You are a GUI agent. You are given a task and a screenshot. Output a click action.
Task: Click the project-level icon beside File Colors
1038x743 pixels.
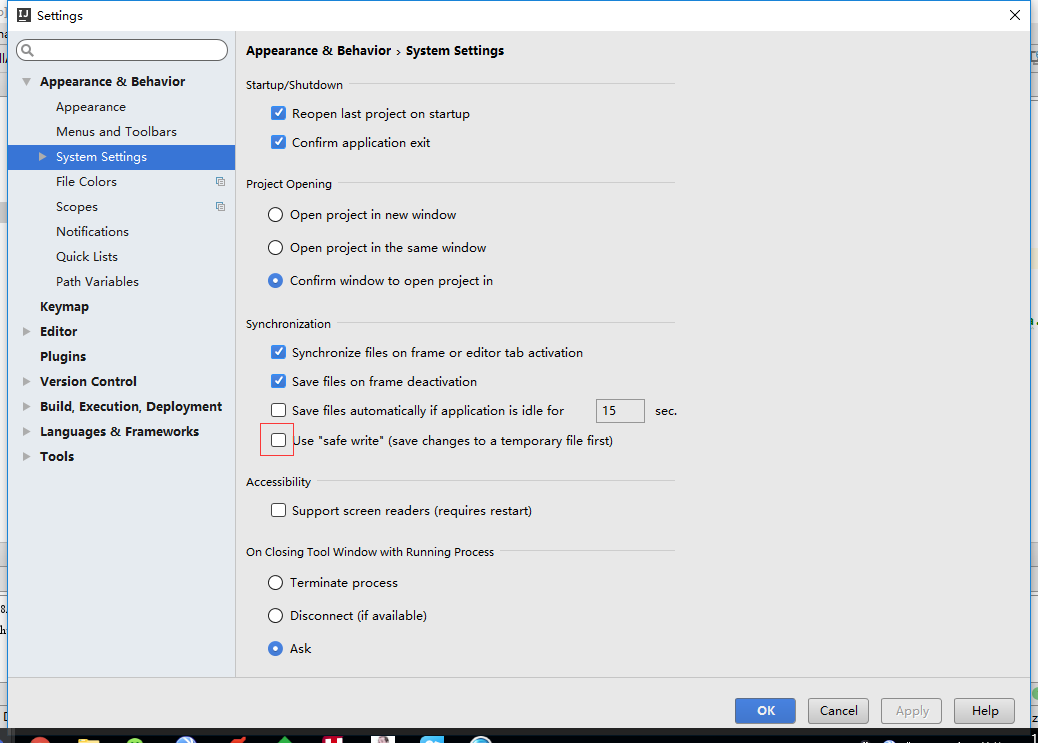coord(220,182)
